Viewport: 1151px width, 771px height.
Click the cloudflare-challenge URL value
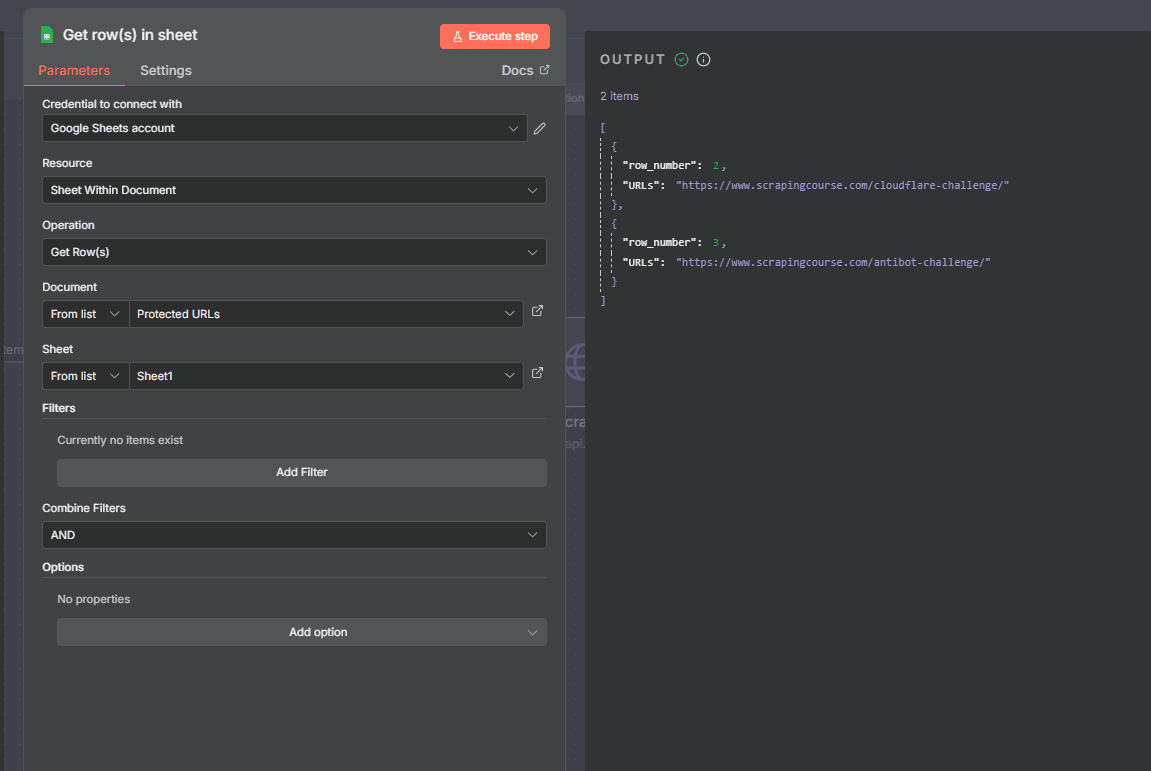pos(842,185)
